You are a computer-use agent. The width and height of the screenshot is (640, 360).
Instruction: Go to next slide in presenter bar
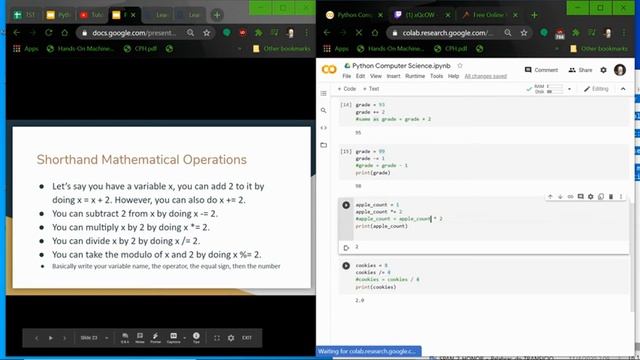click(64, 338)
